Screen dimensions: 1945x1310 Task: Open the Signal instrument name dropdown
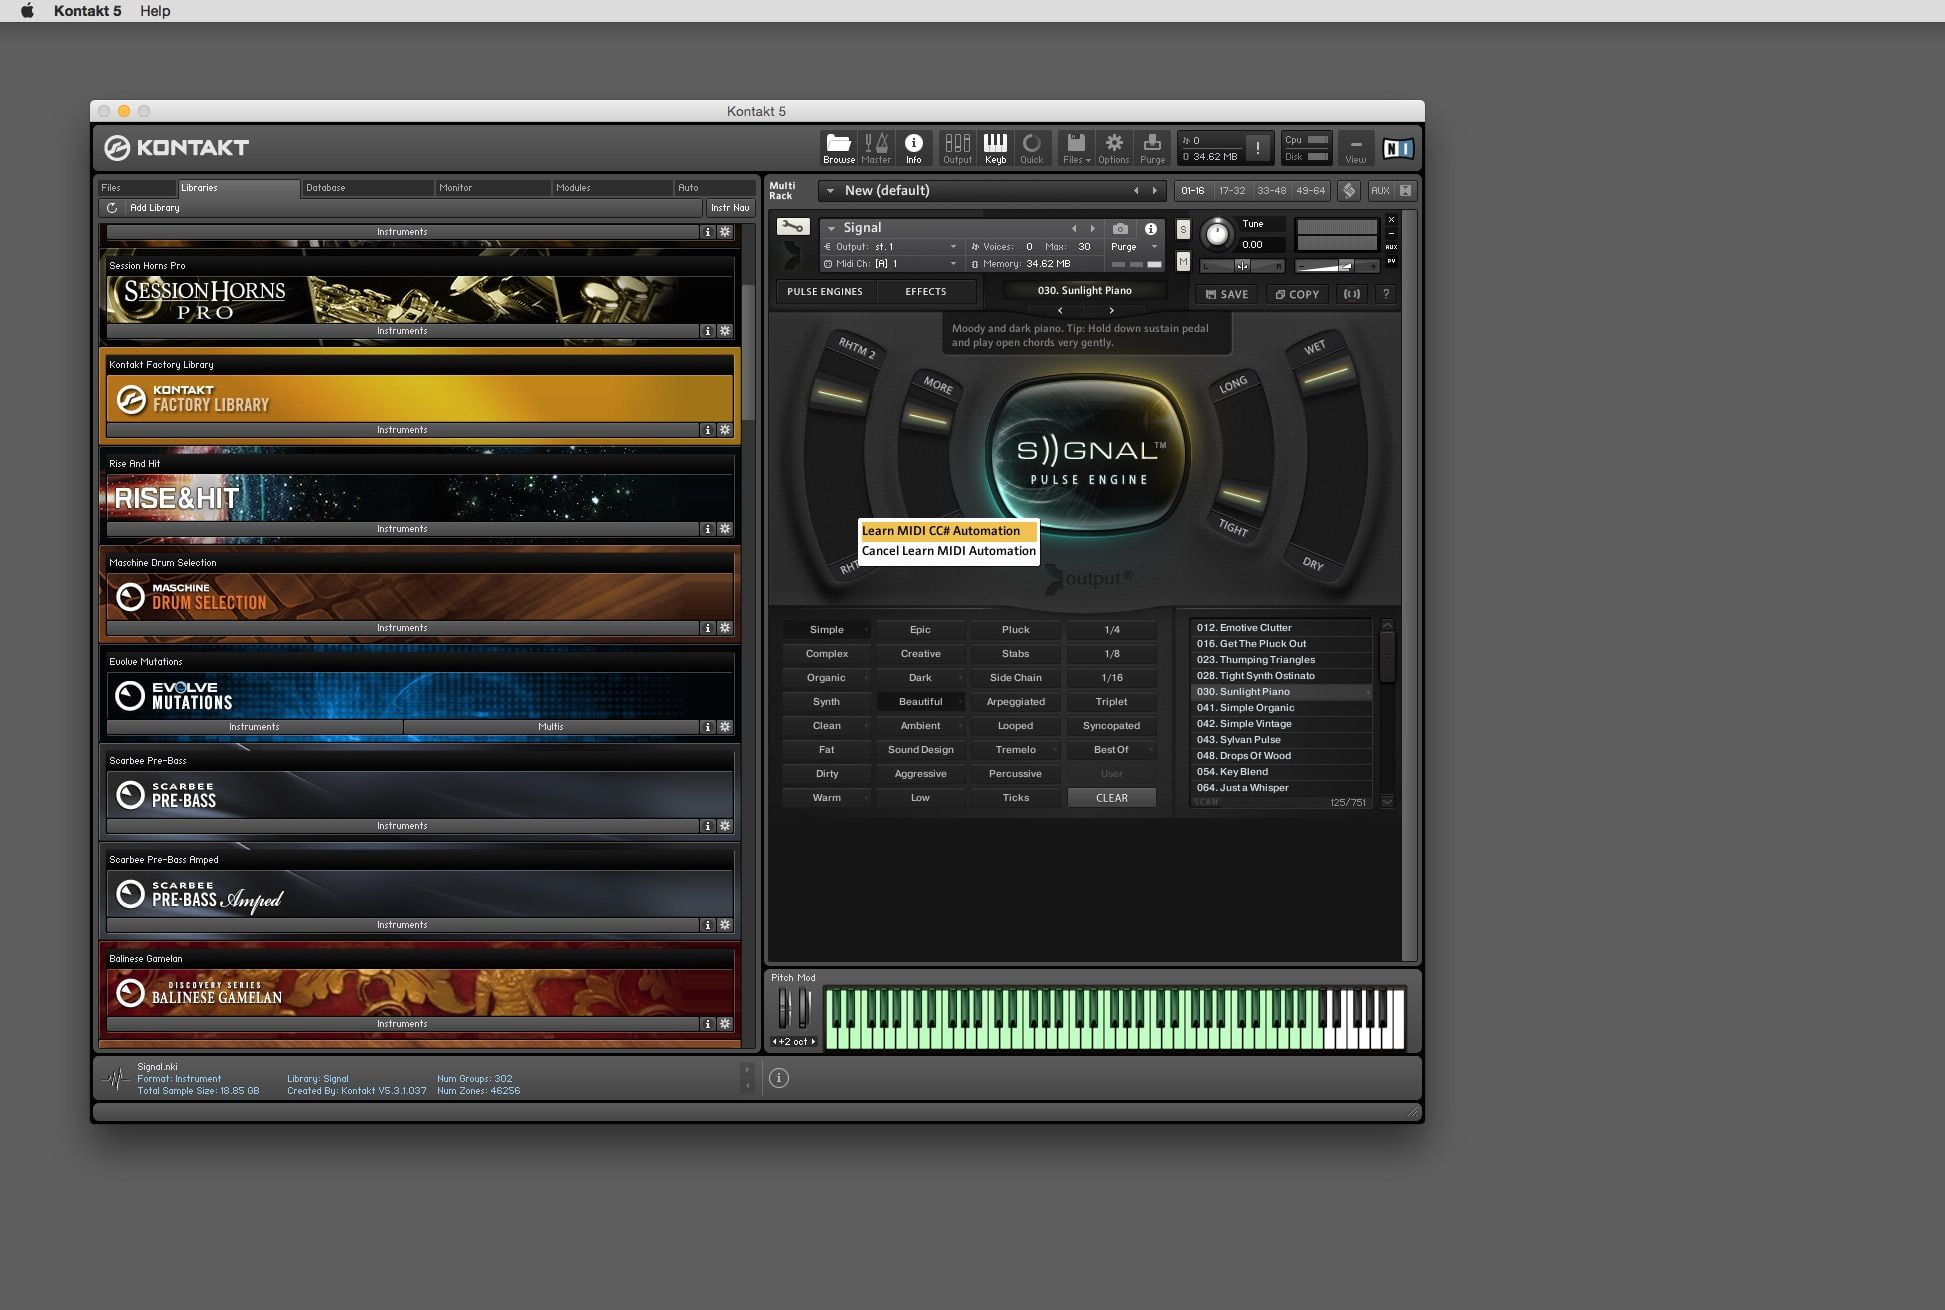(x=831, y=228)
